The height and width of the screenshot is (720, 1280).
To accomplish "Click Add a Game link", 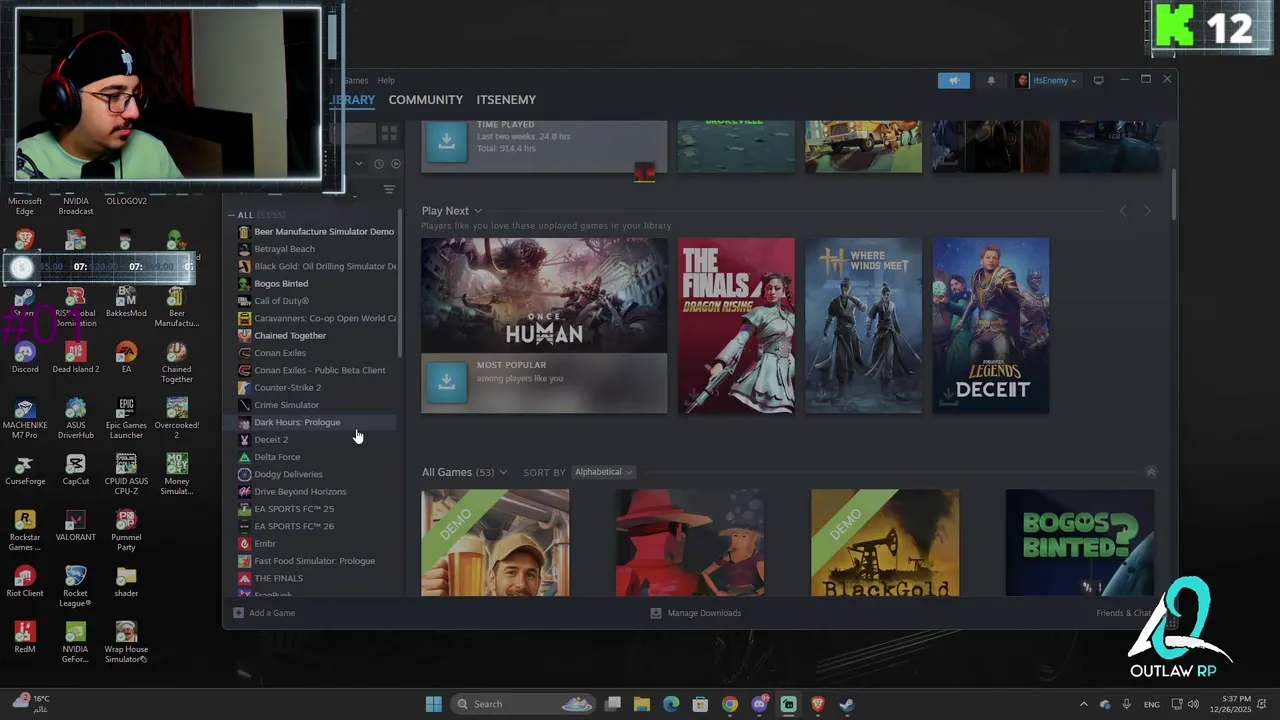I will pos(264,613).
